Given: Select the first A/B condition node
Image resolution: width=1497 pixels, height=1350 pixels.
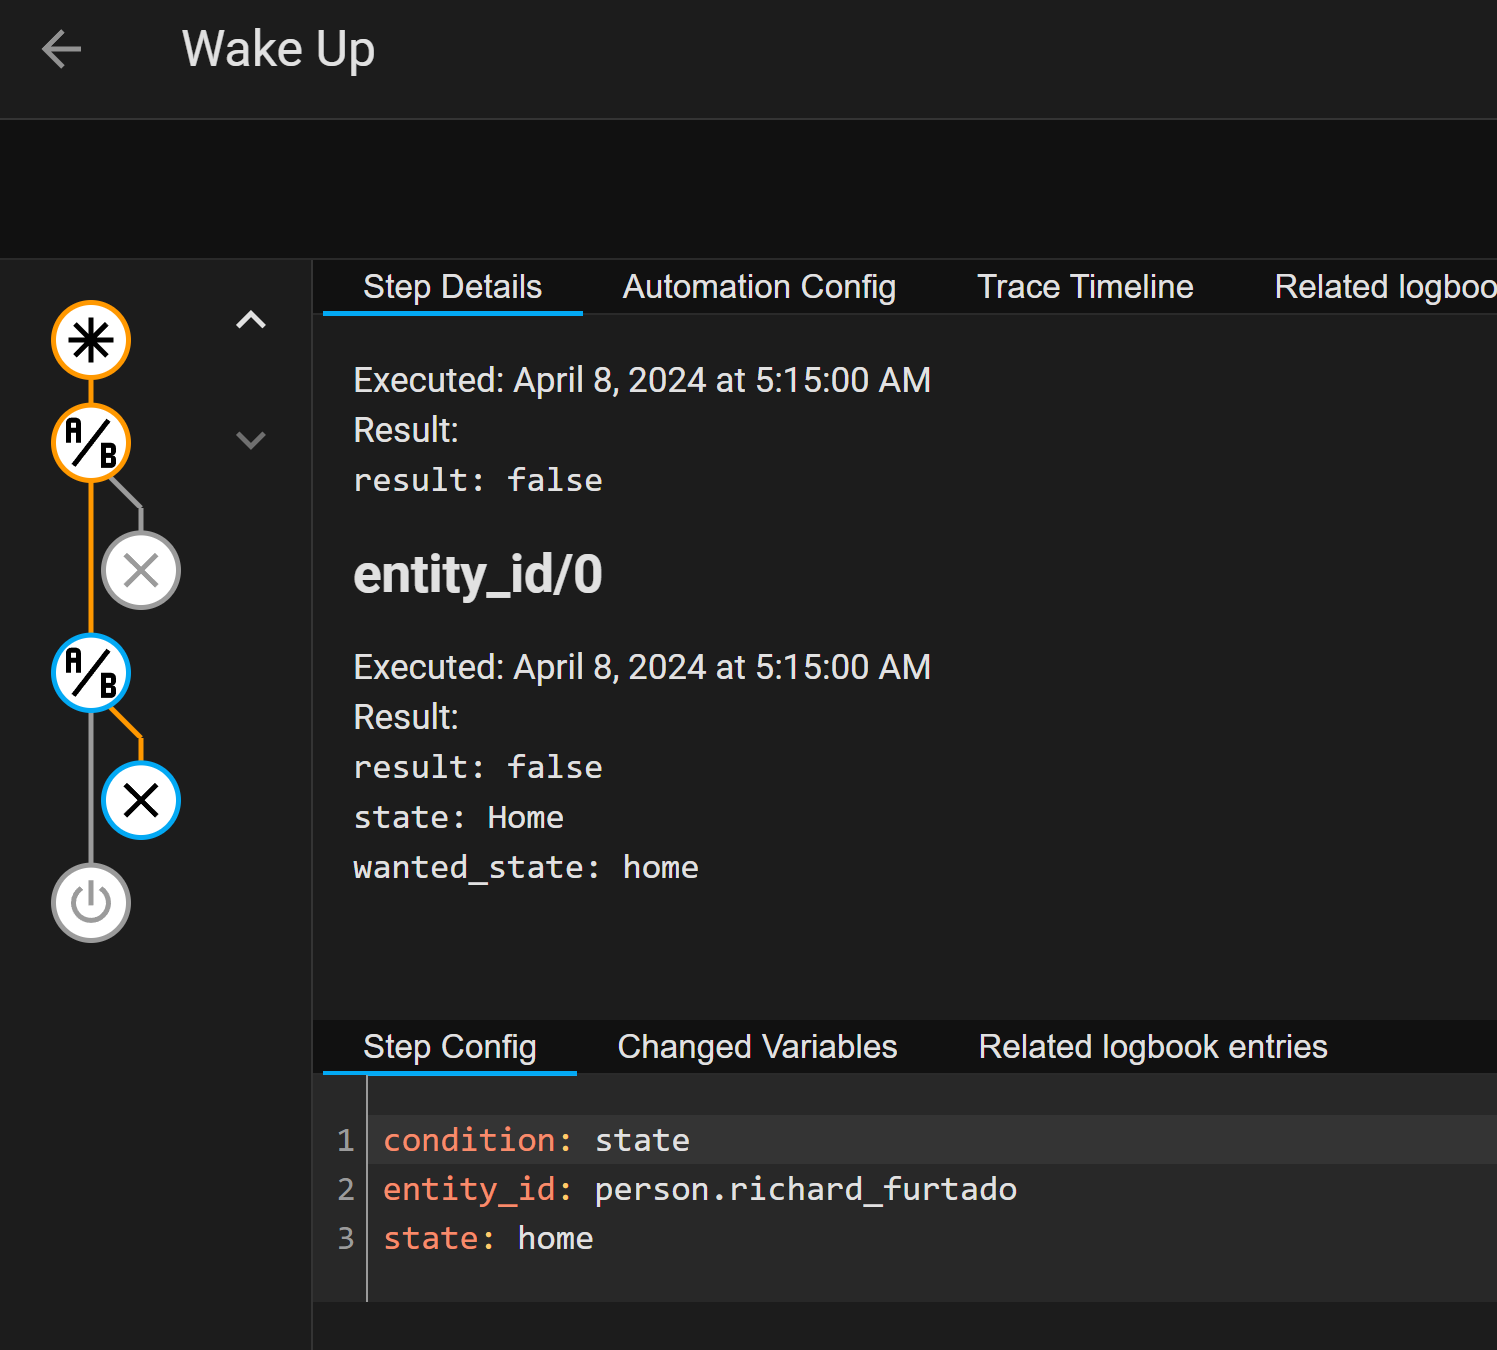Looking at the screenshot, I should point(90,442).
